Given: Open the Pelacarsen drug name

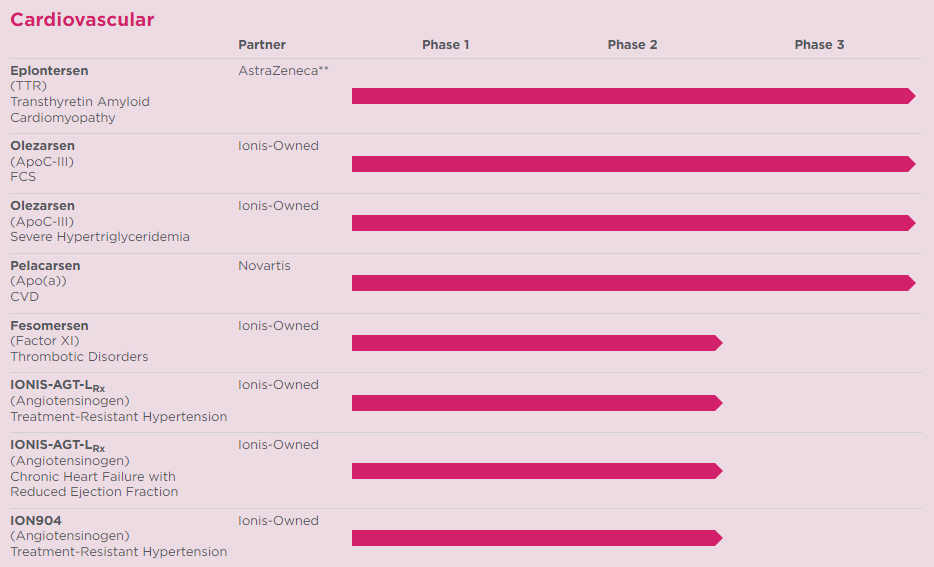Looking at the screenshot, I should tap(45, 266).
